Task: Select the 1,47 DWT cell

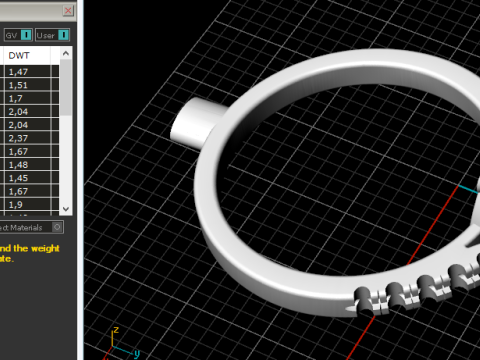Action: pyautogui.click(x=27, y=72)
